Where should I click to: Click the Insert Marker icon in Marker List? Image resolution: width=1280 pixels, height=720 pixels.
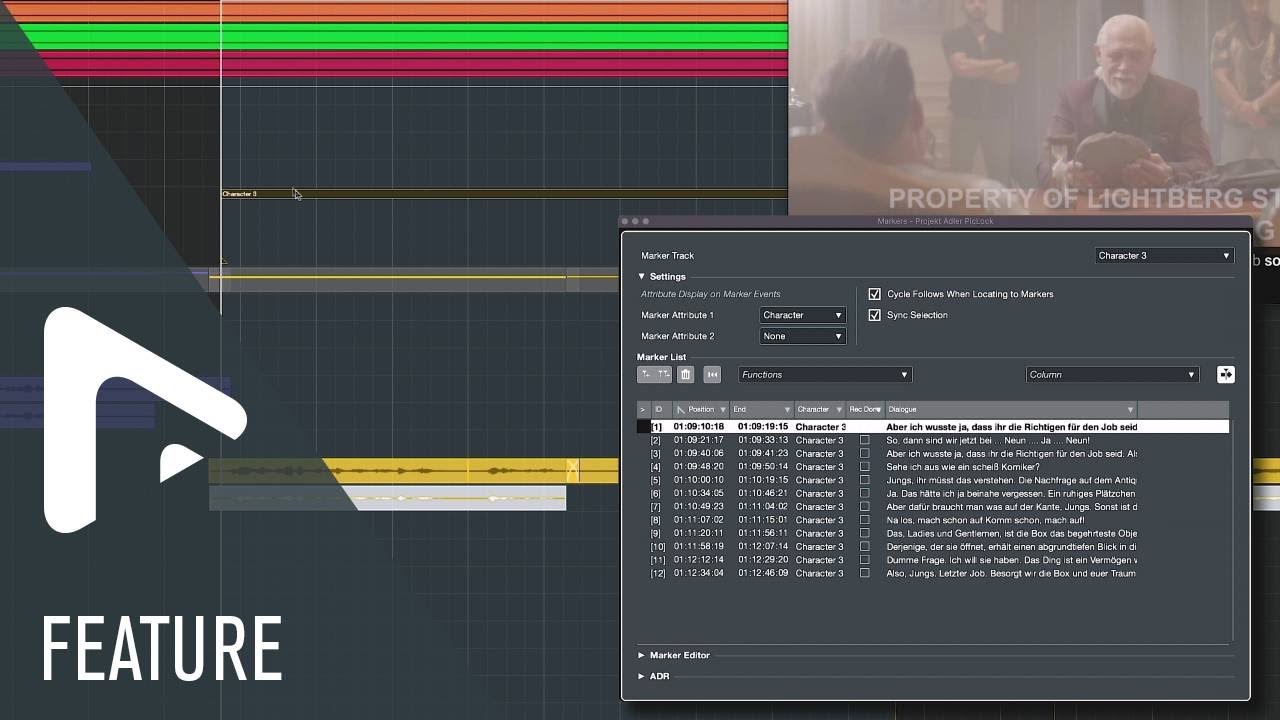click(x=646, y=374)
